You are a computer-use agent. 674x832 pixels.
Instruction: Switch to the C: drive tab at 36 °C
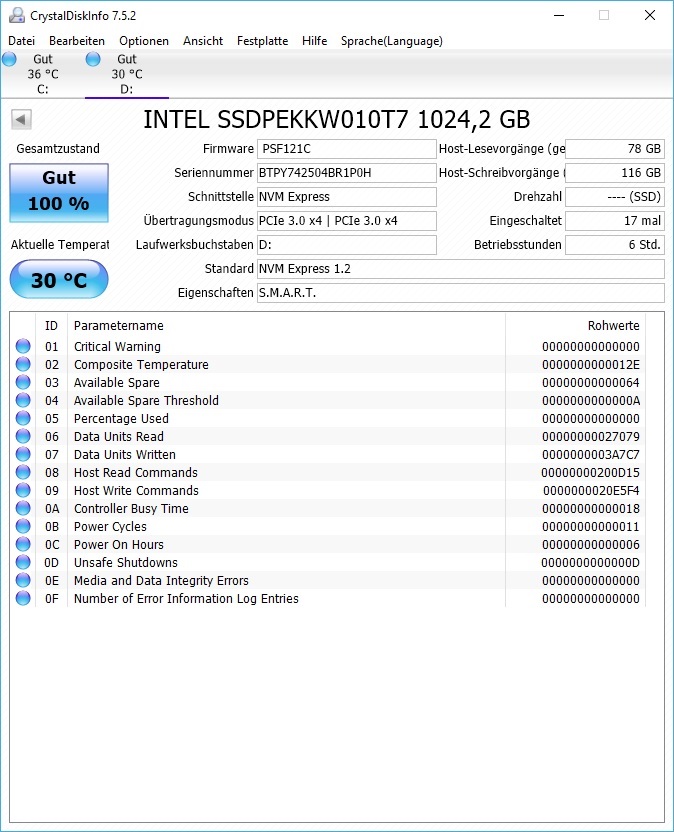click(x=42, y=74)
